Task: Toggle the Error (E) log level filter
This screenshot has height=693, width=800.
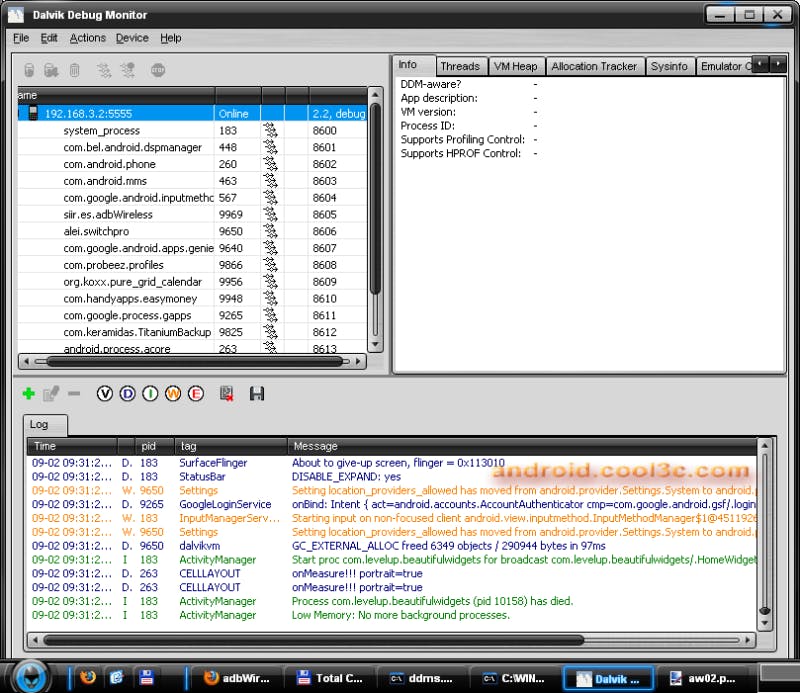Action: point(196,394)
